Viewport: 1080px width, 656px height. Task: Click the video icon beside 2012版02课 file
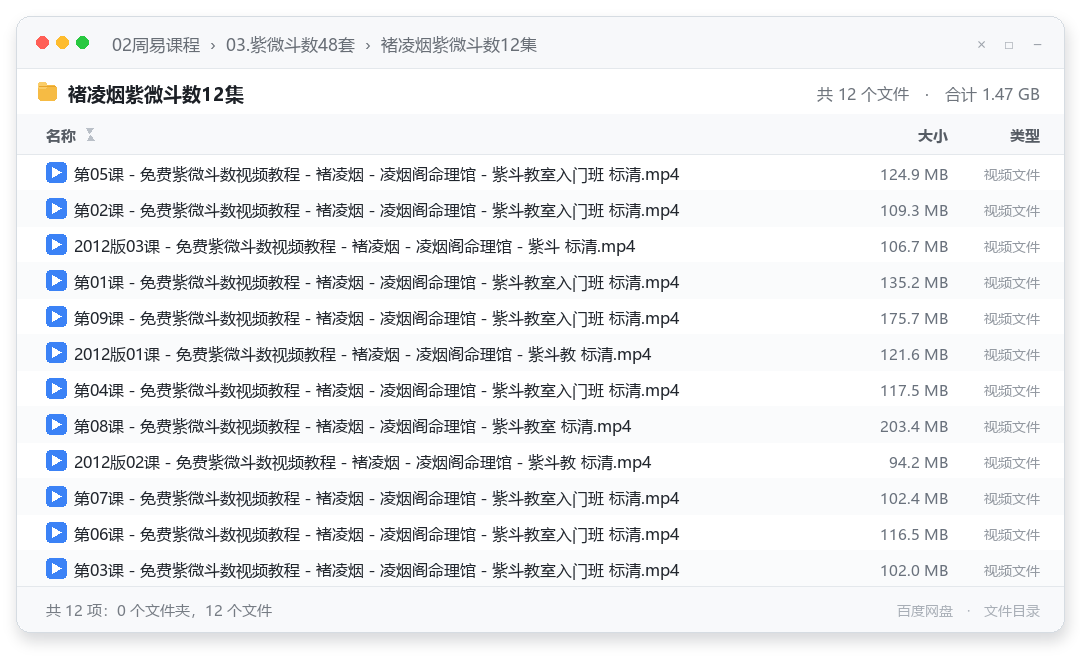point(56,461)
